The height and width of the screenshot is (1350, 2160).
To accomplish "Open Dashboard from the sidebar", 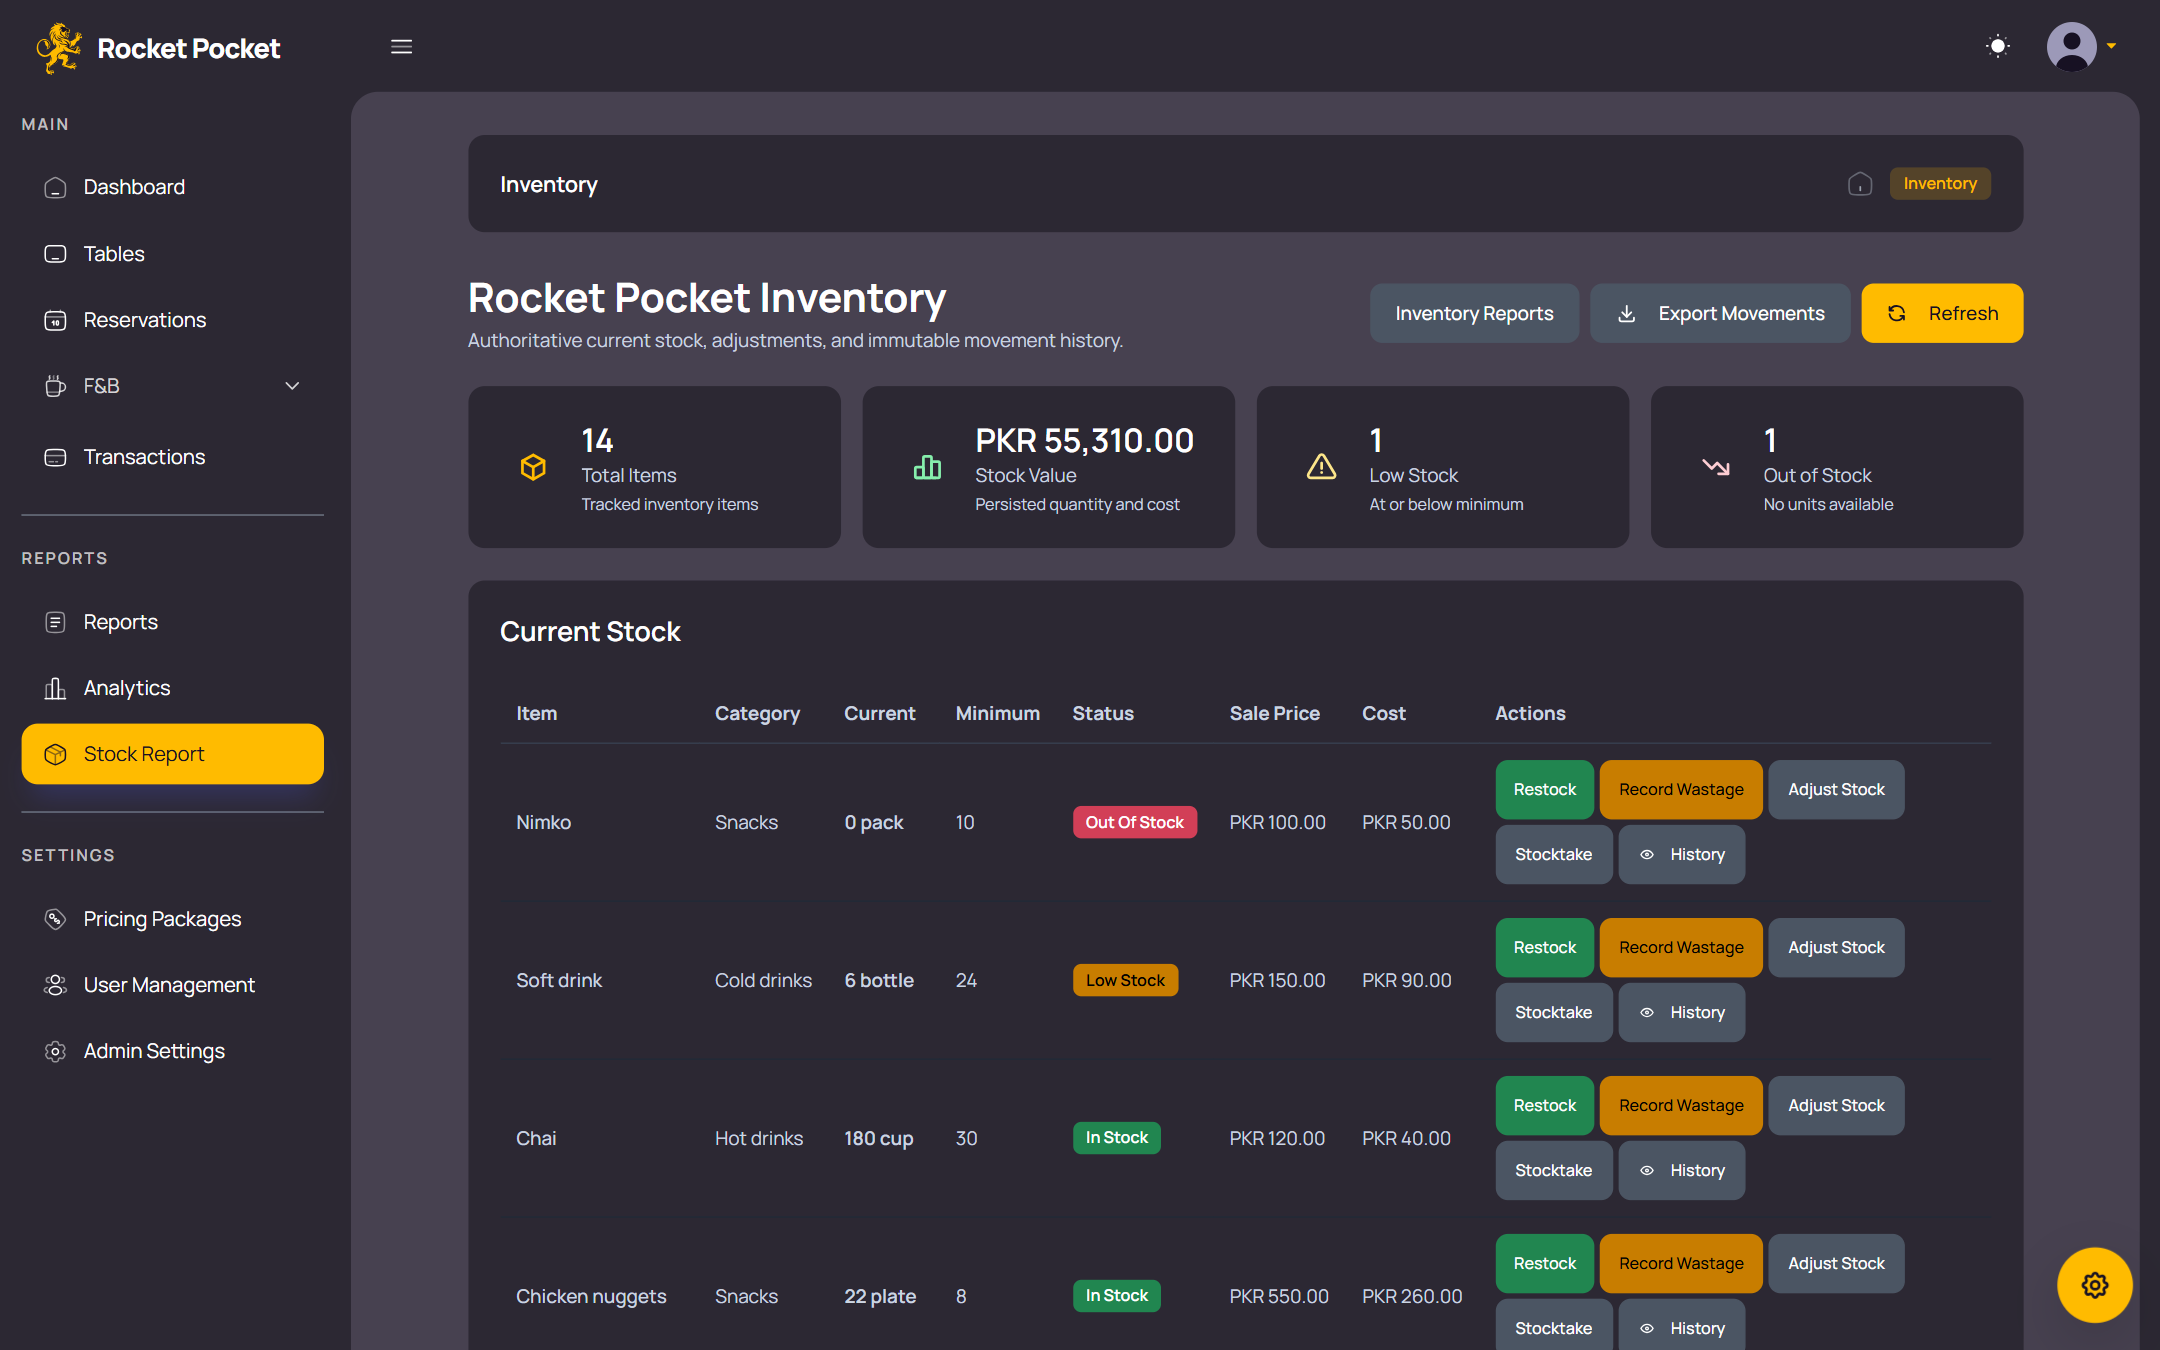I will 172,187.
